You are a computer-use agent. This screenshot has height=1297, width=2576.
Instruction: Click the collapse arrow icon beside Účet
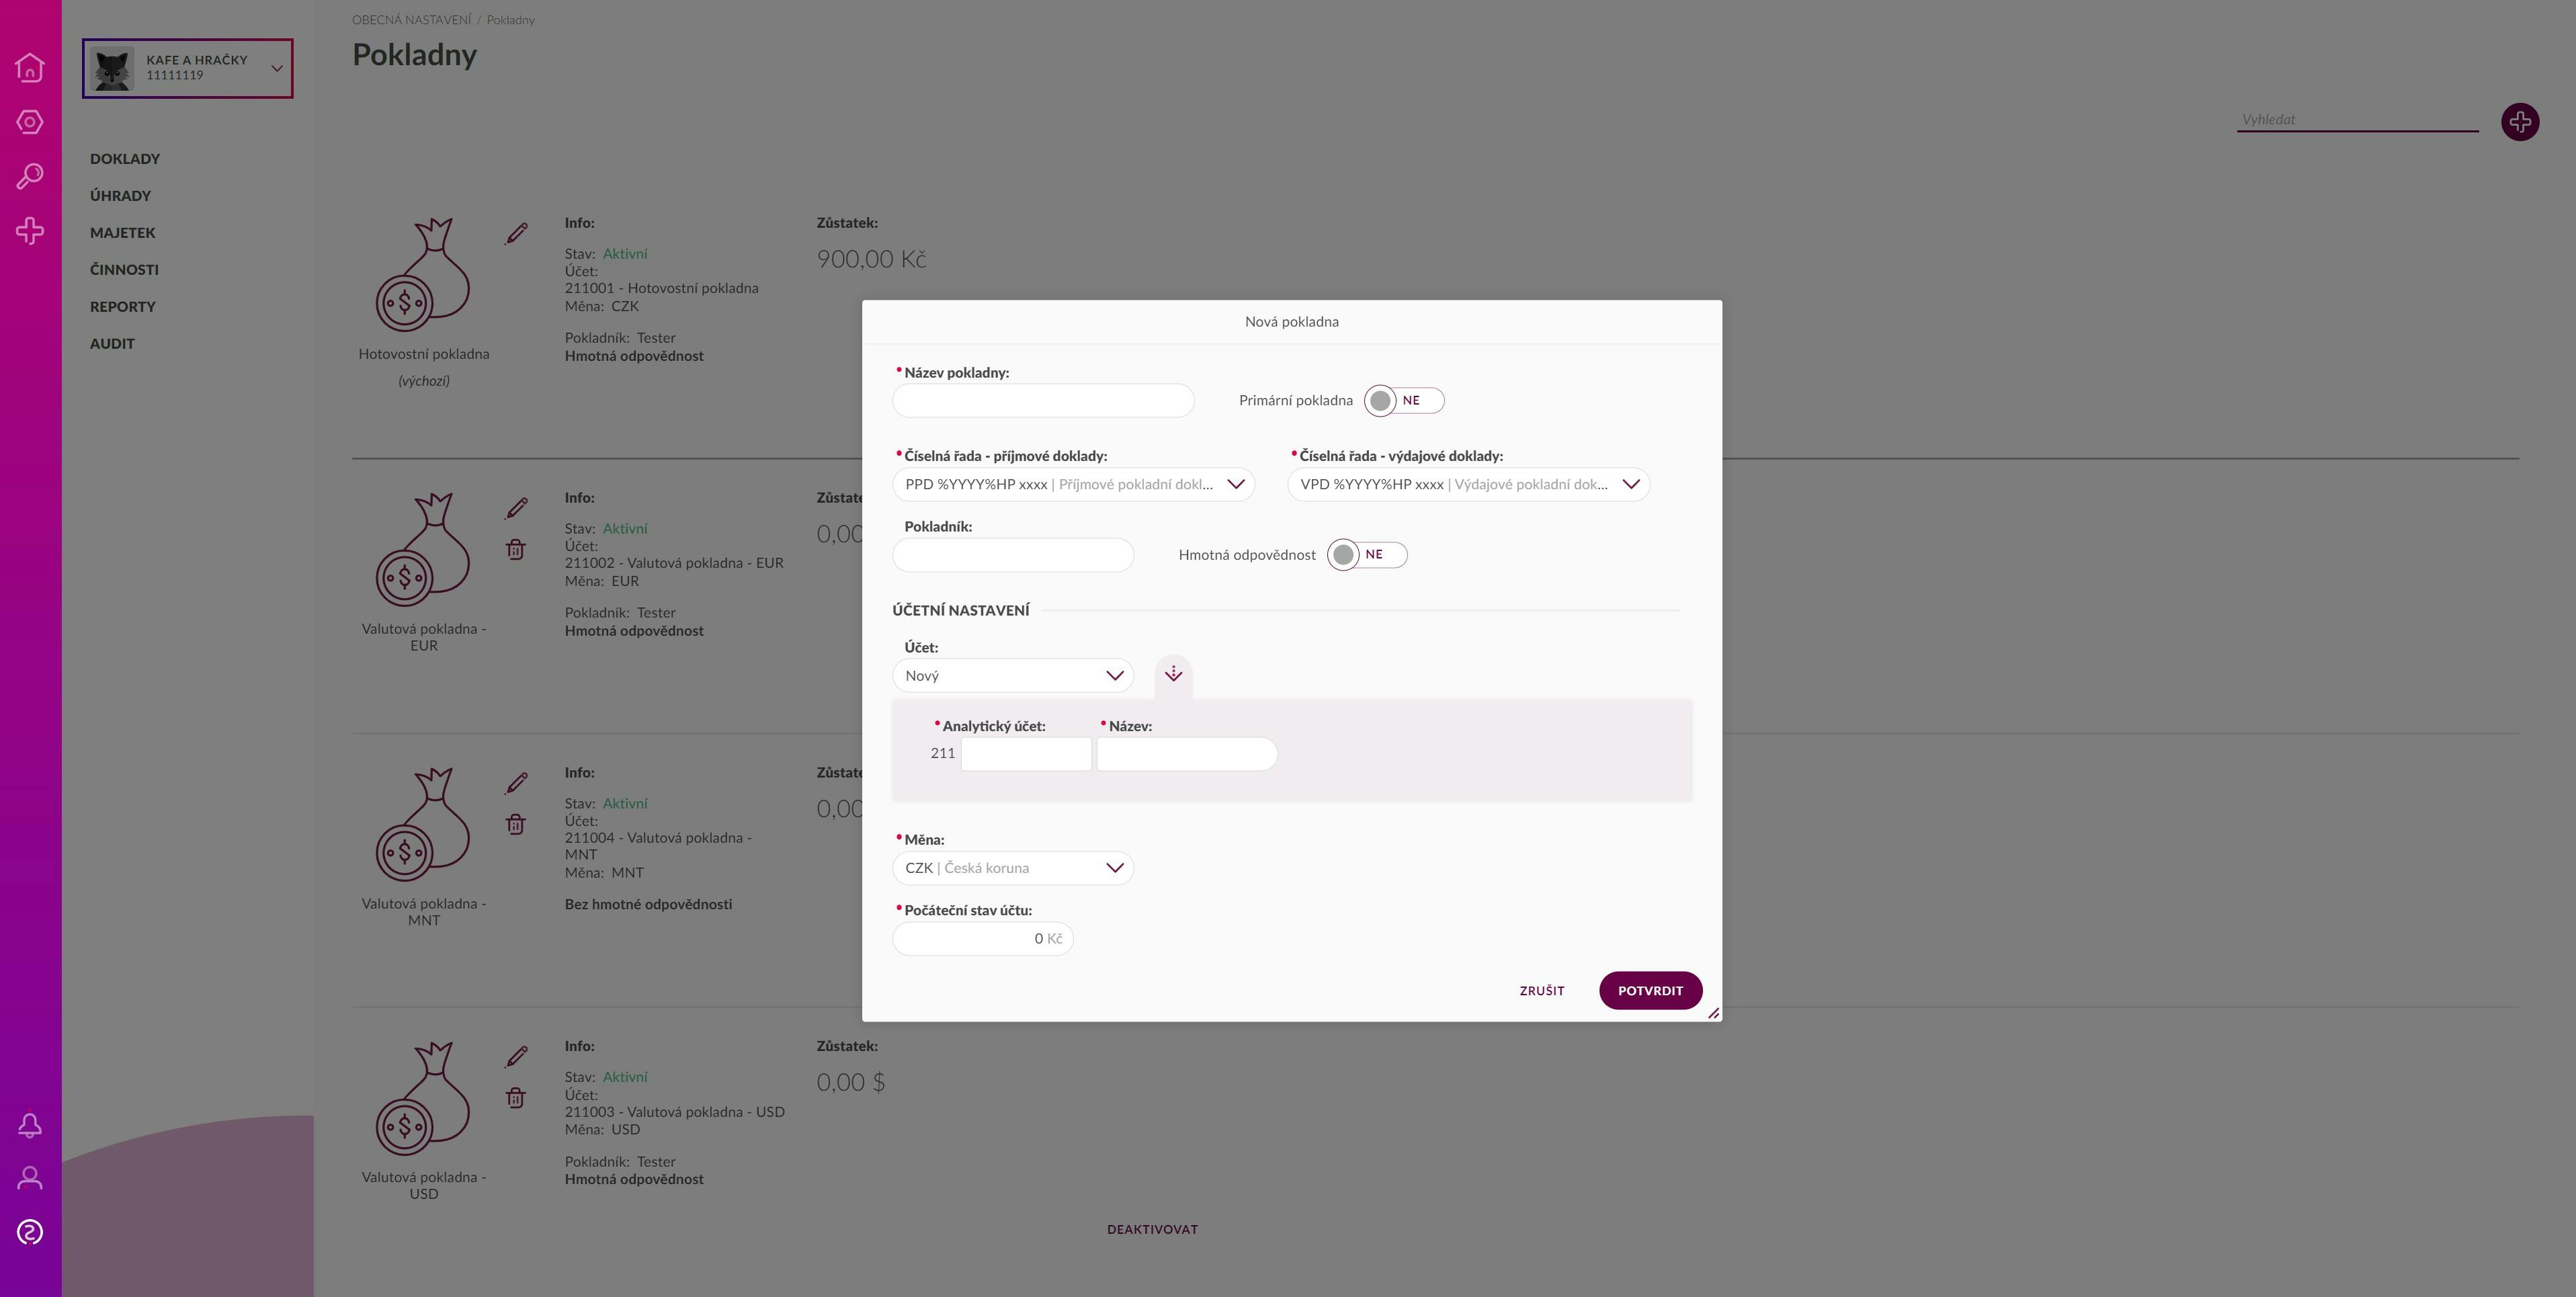point(1173,675)
